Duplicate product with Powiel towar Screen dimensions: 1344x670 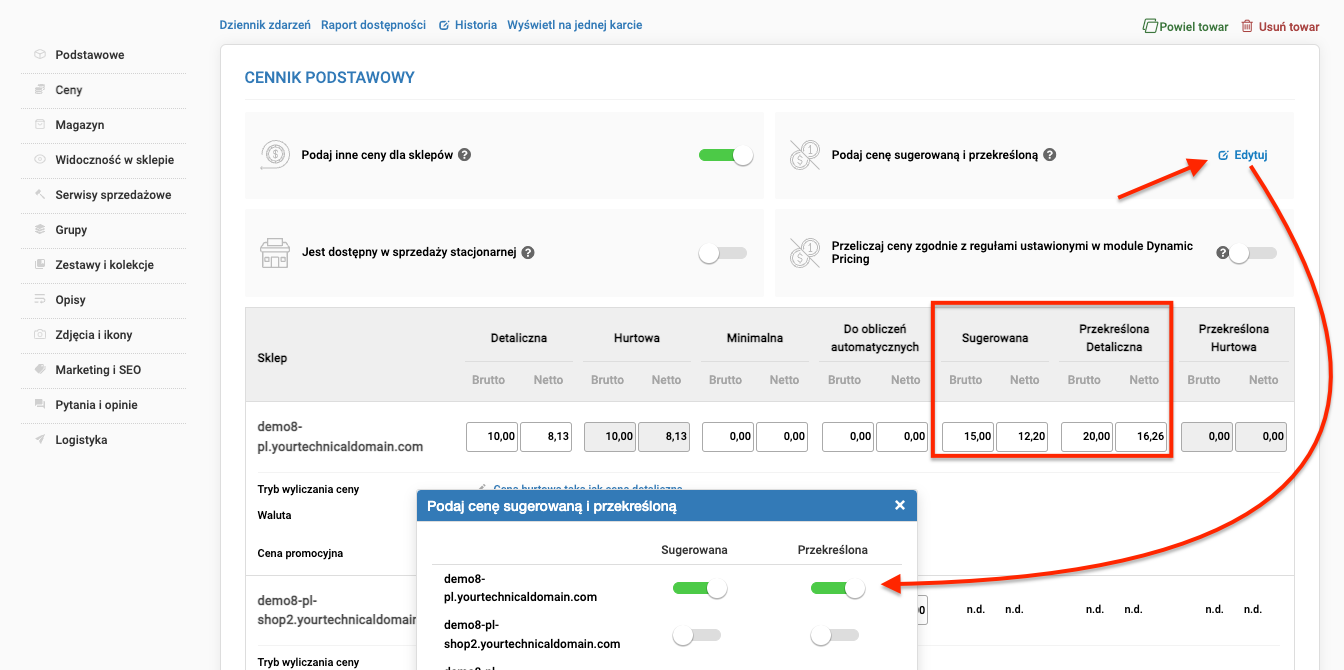[1186, 27]
